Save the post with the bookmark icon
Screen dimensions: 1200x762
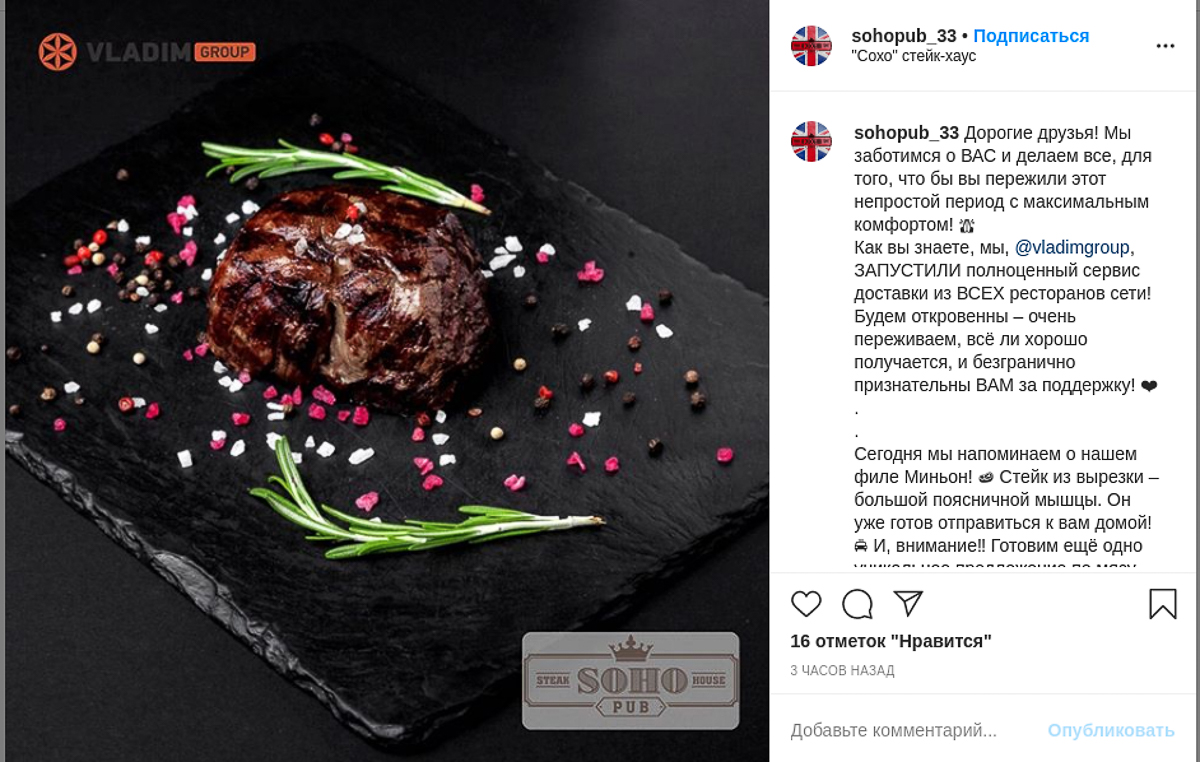click(x=1162, y=604)
